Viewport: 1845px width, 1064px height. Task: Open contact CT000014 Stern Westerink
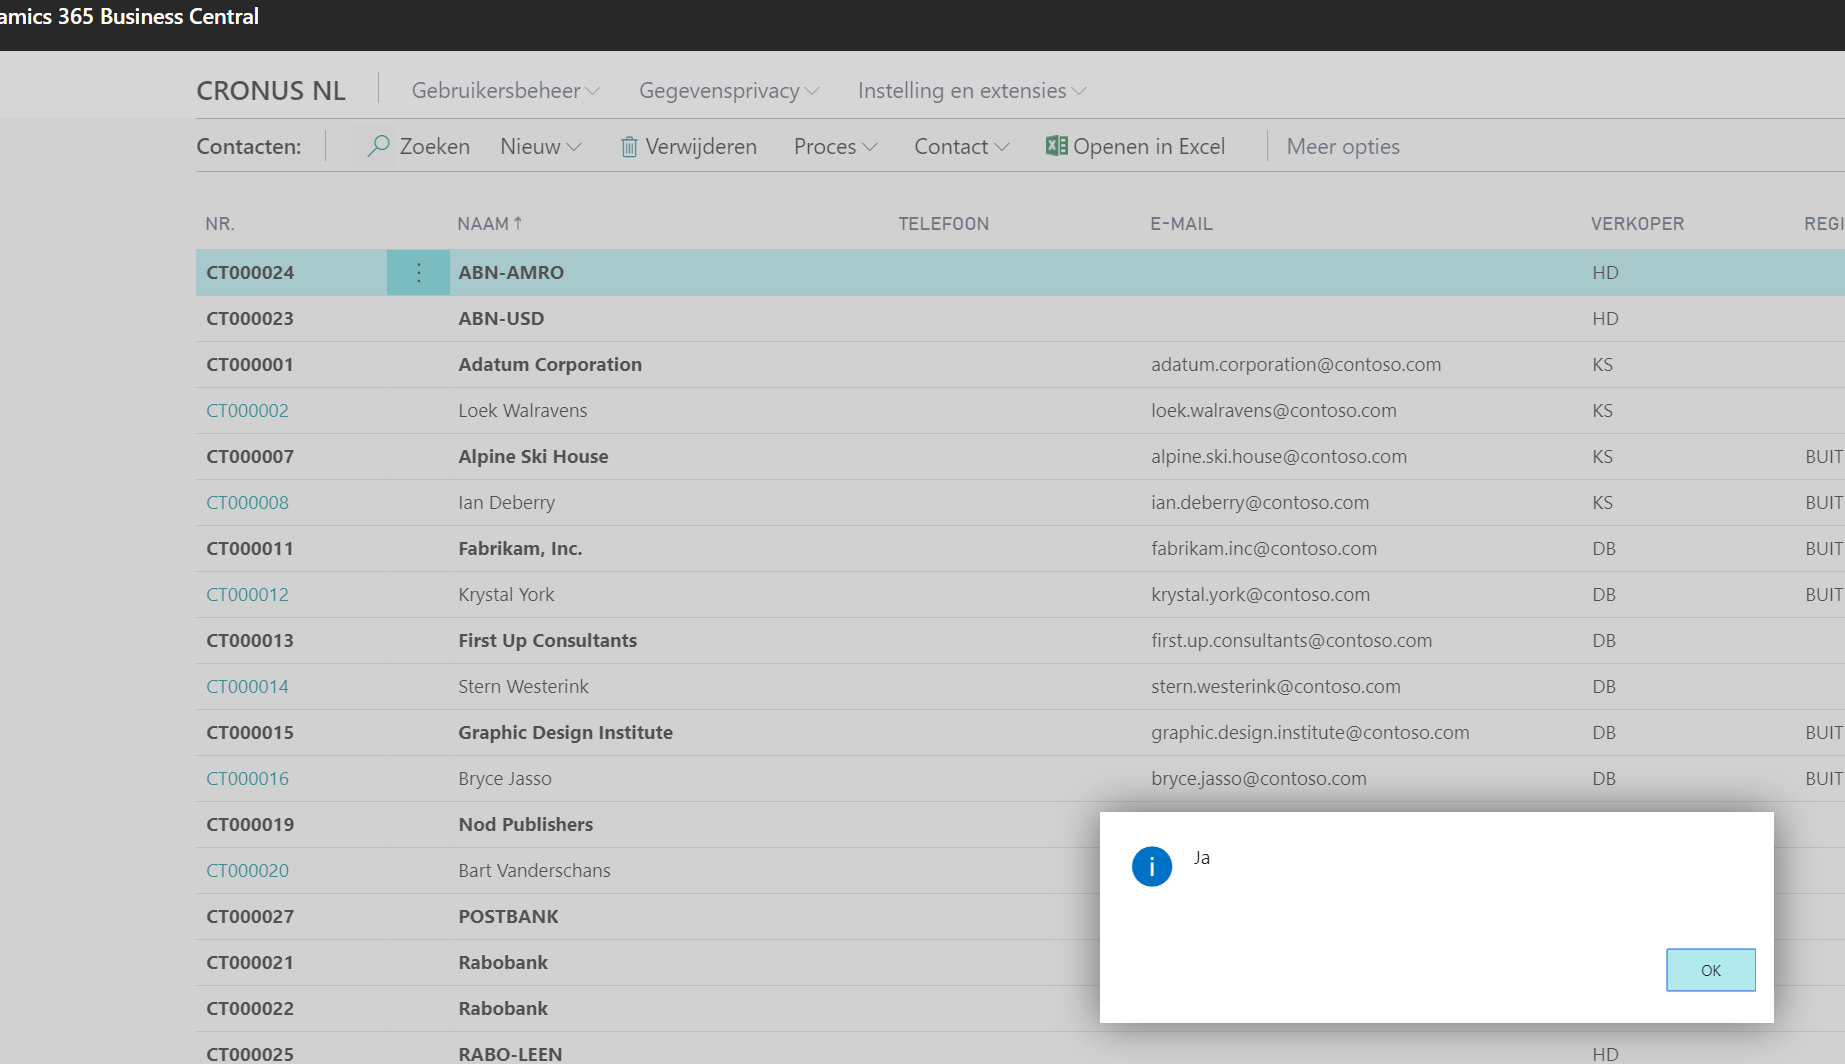tap(247, 686)
